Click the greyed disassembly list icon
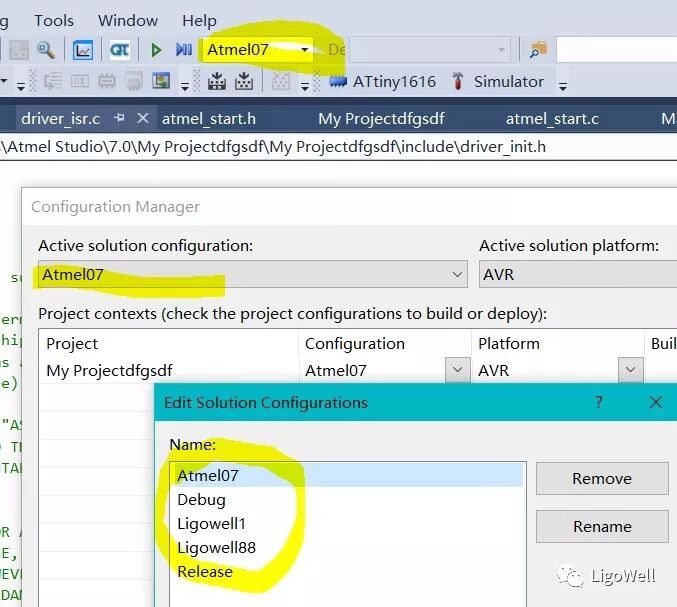The image size is (677, 607). point(53,81)
